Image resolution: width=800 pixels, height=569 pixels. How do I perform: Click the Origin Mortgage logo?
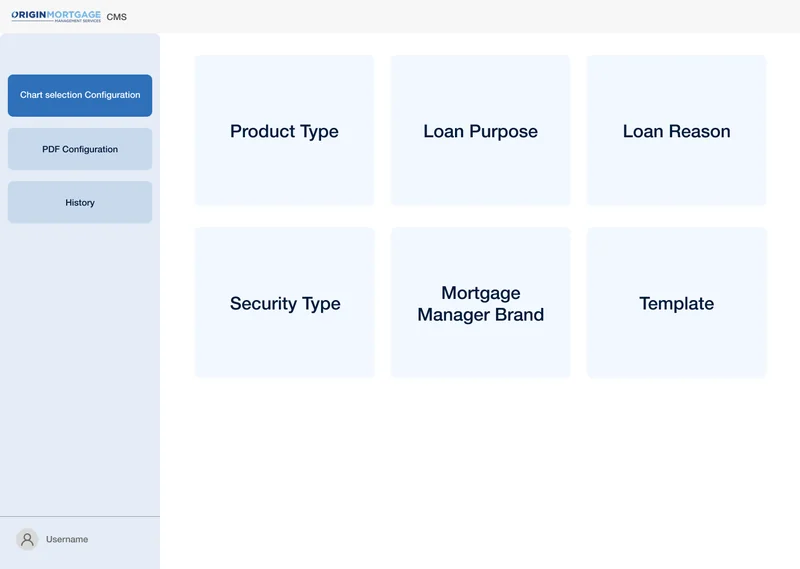(x=55, y=15)
